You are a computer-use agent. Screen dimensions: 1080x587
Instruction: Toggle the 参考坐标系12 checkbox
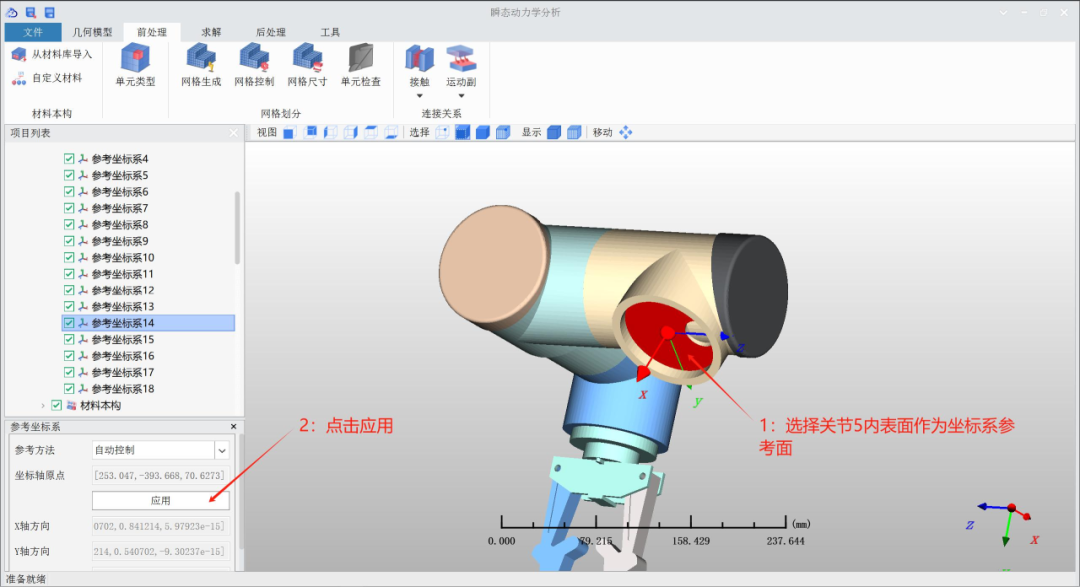69,290
